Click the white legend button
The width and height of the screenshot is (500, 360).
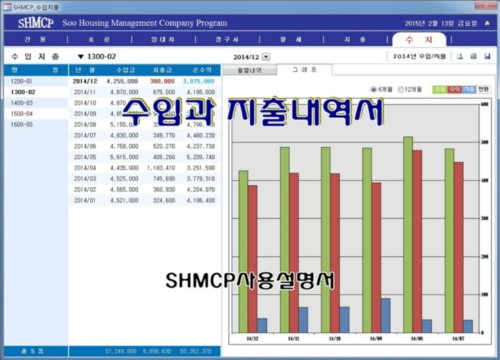tap(483, 89)
